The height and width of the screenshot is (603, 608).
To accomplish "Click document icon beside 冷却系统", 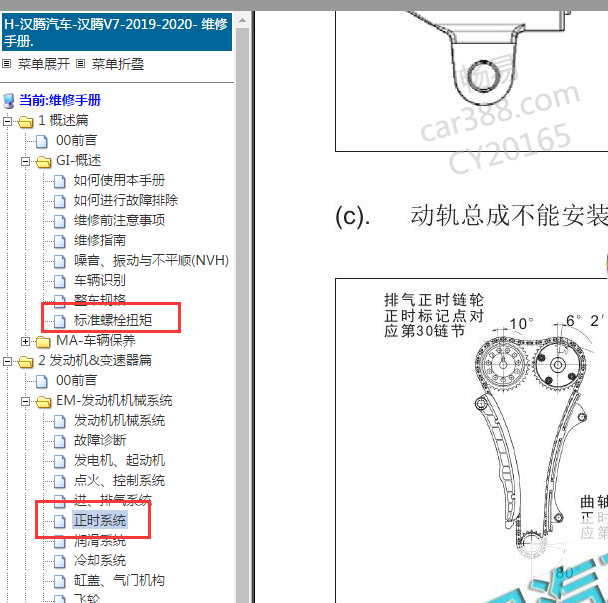I will tap(59, 561).
